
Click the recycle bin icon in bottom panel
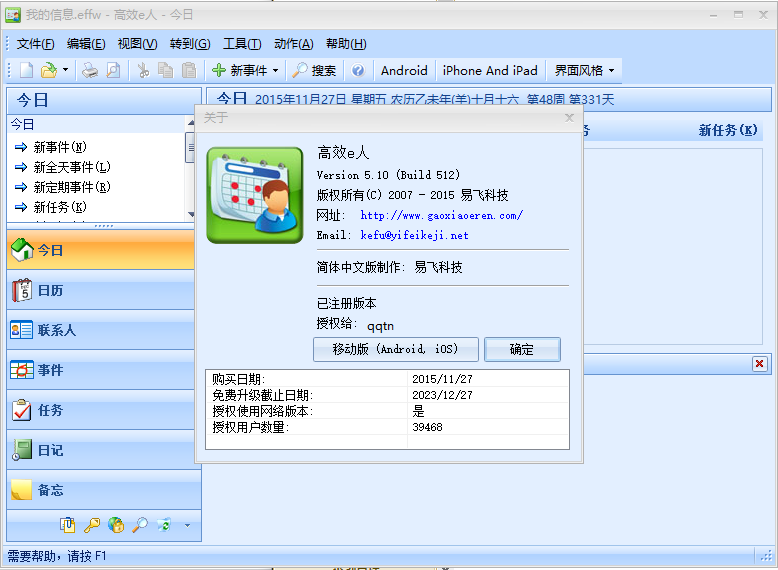(x=164, y=524)
